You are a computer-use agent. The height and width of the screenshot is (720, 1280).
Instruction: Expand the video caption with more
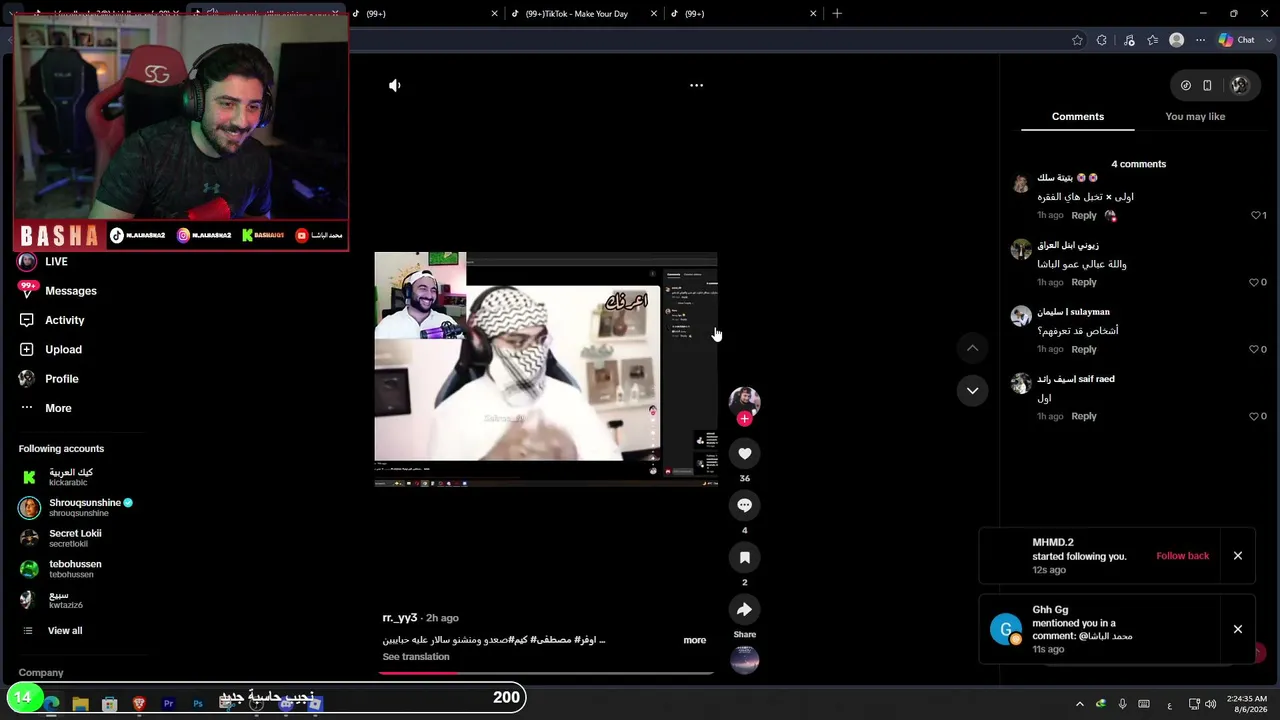click(694, 640)
